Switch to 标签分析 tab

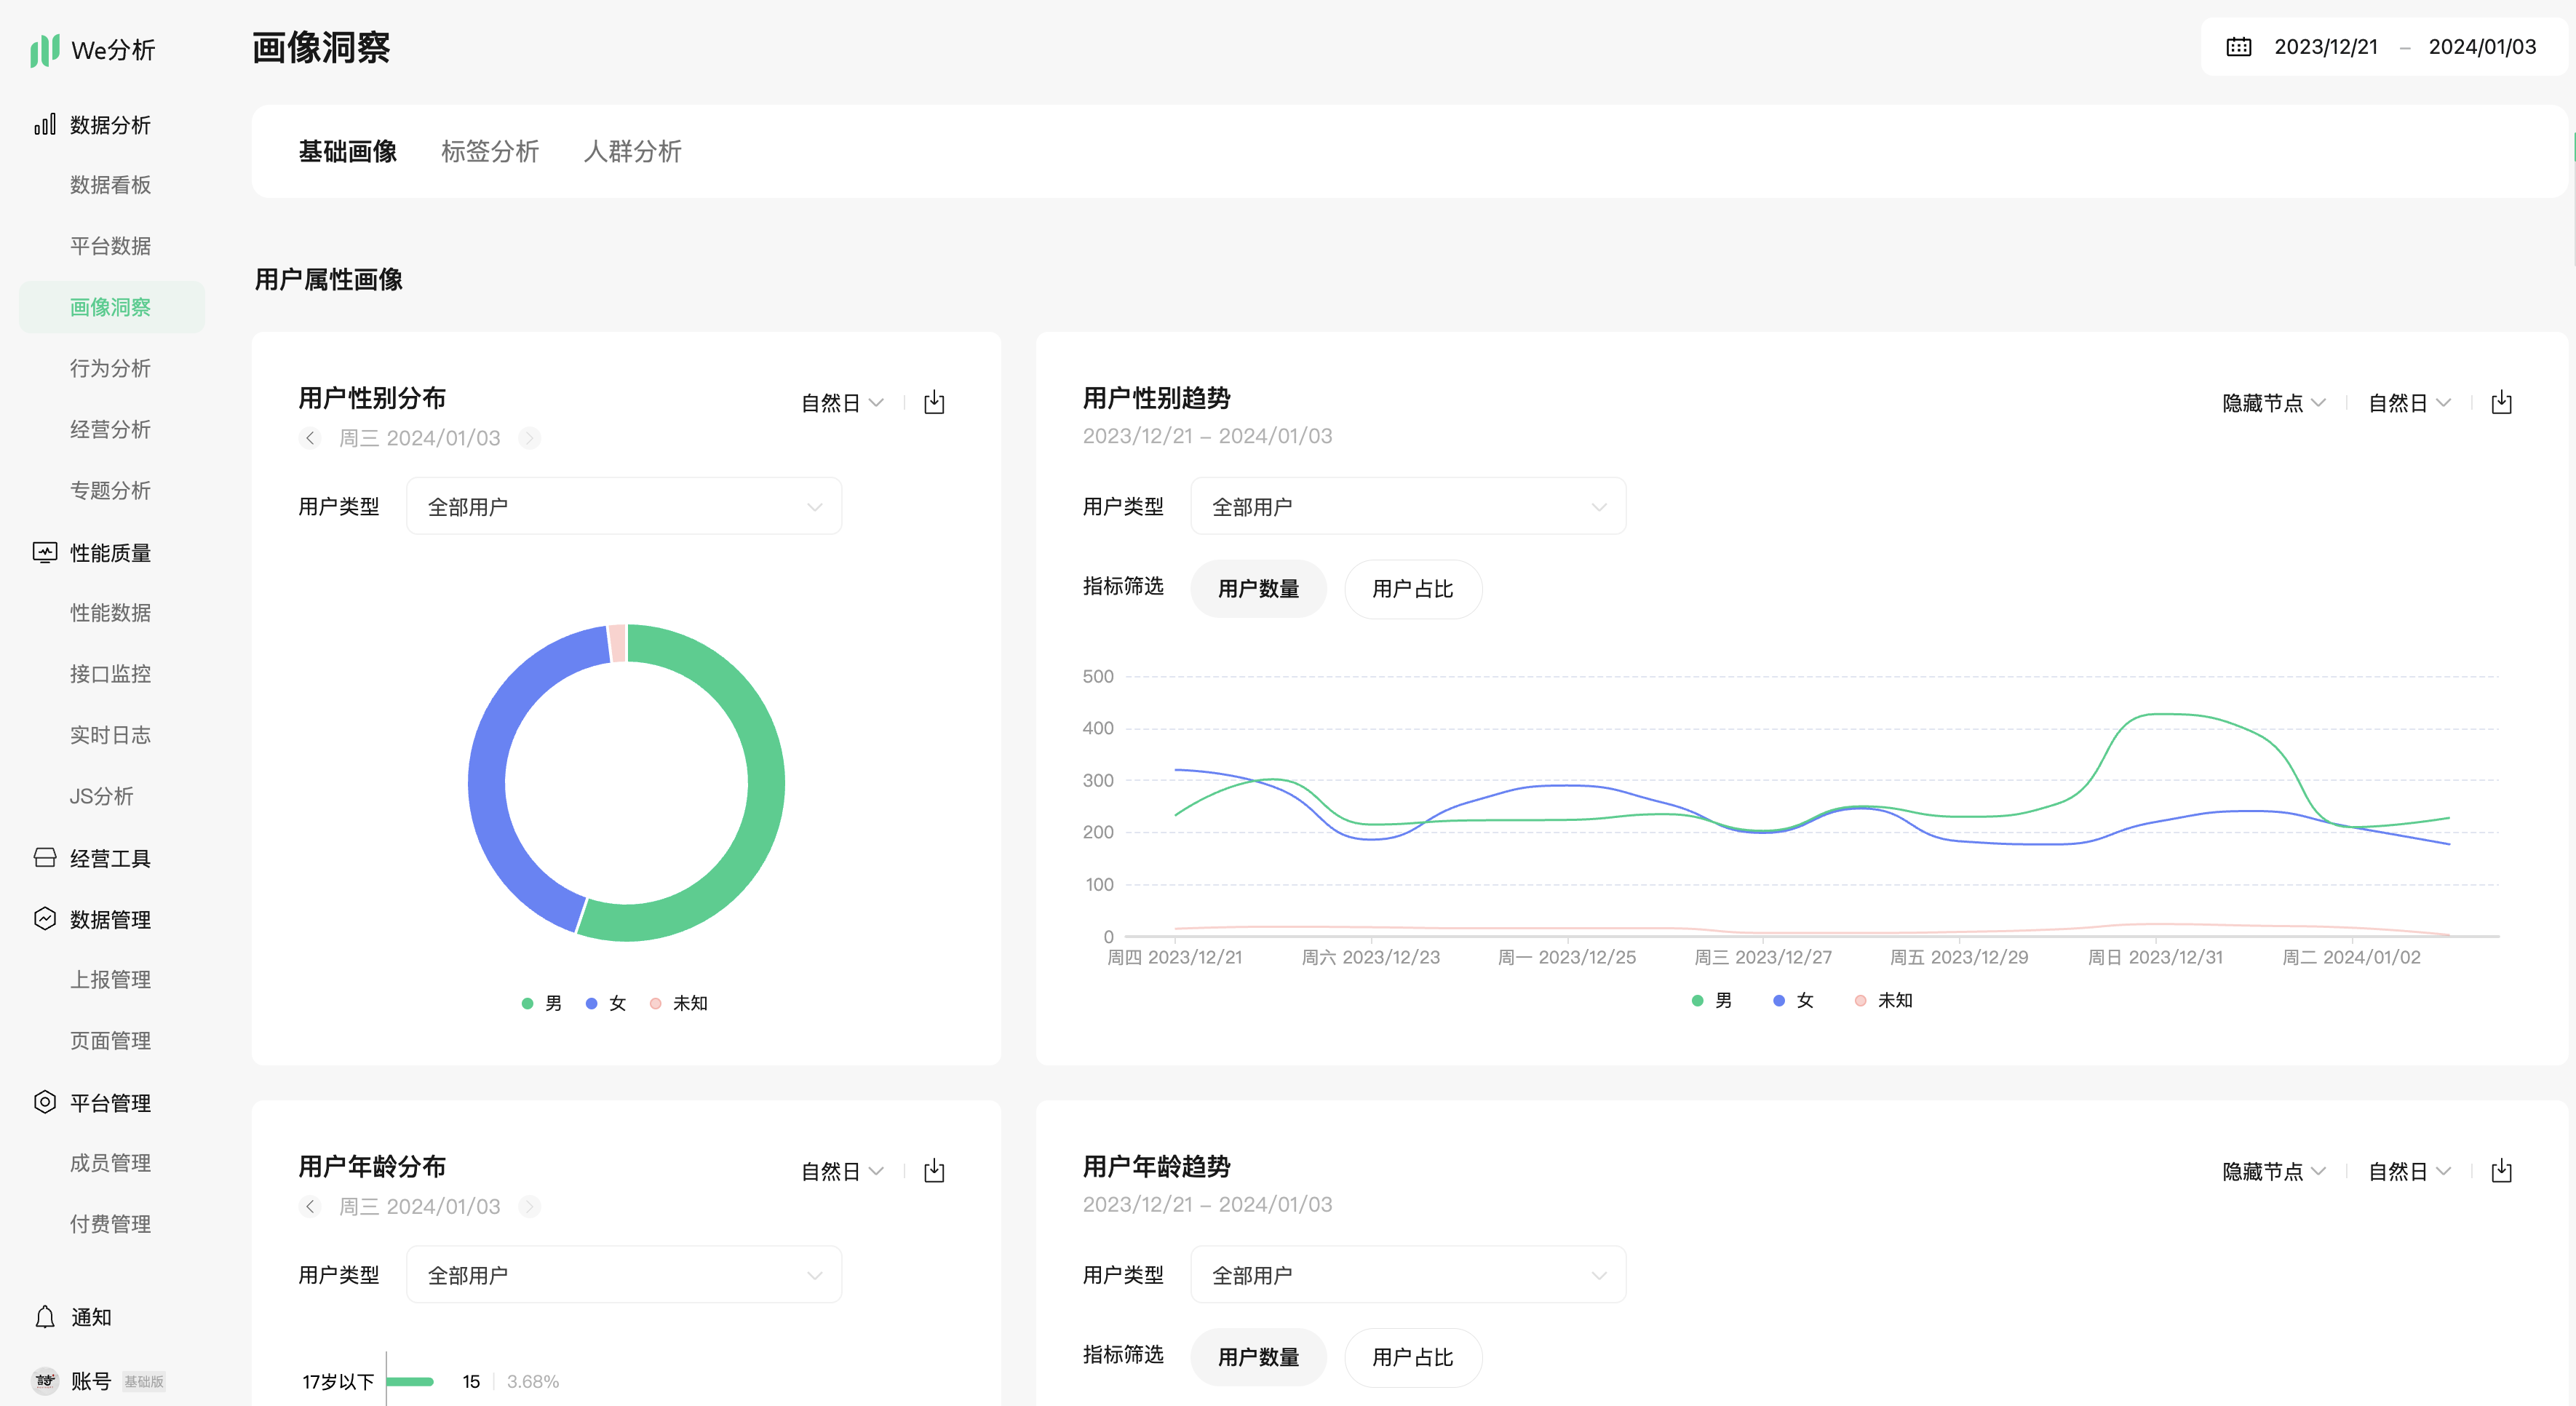489,151
